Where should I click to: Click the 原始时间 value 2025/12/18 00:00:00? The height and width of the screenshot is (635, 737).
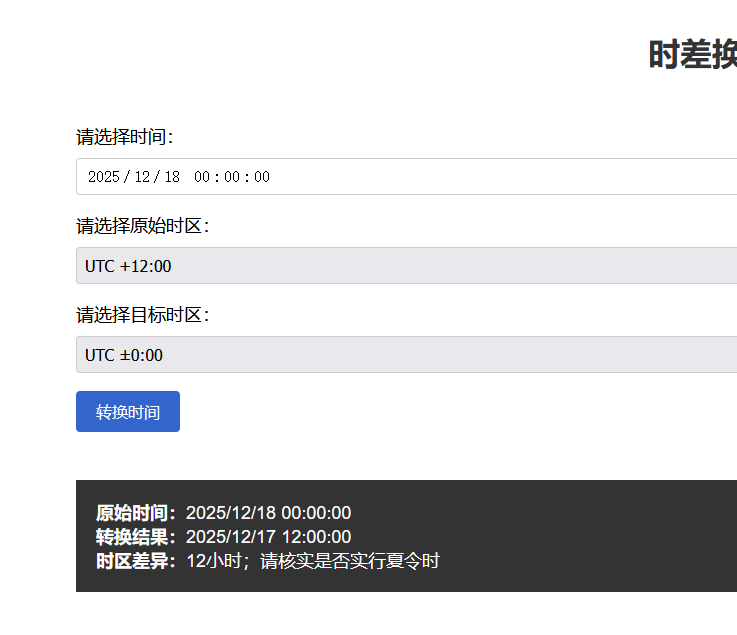point(268,512)
